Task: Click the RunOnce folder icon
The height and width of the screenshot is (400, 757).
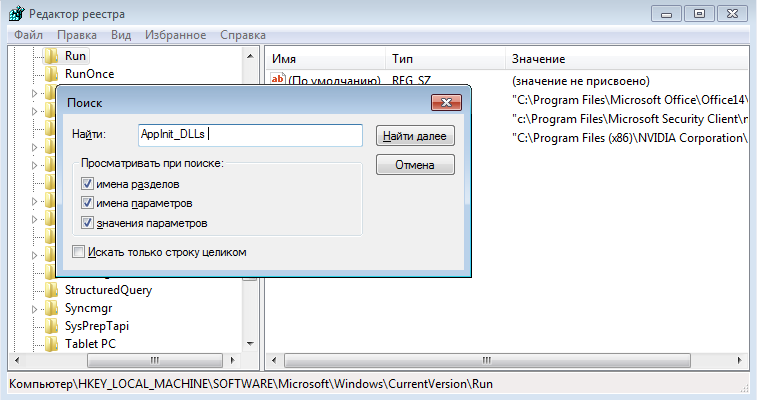Action: point(52,74)
